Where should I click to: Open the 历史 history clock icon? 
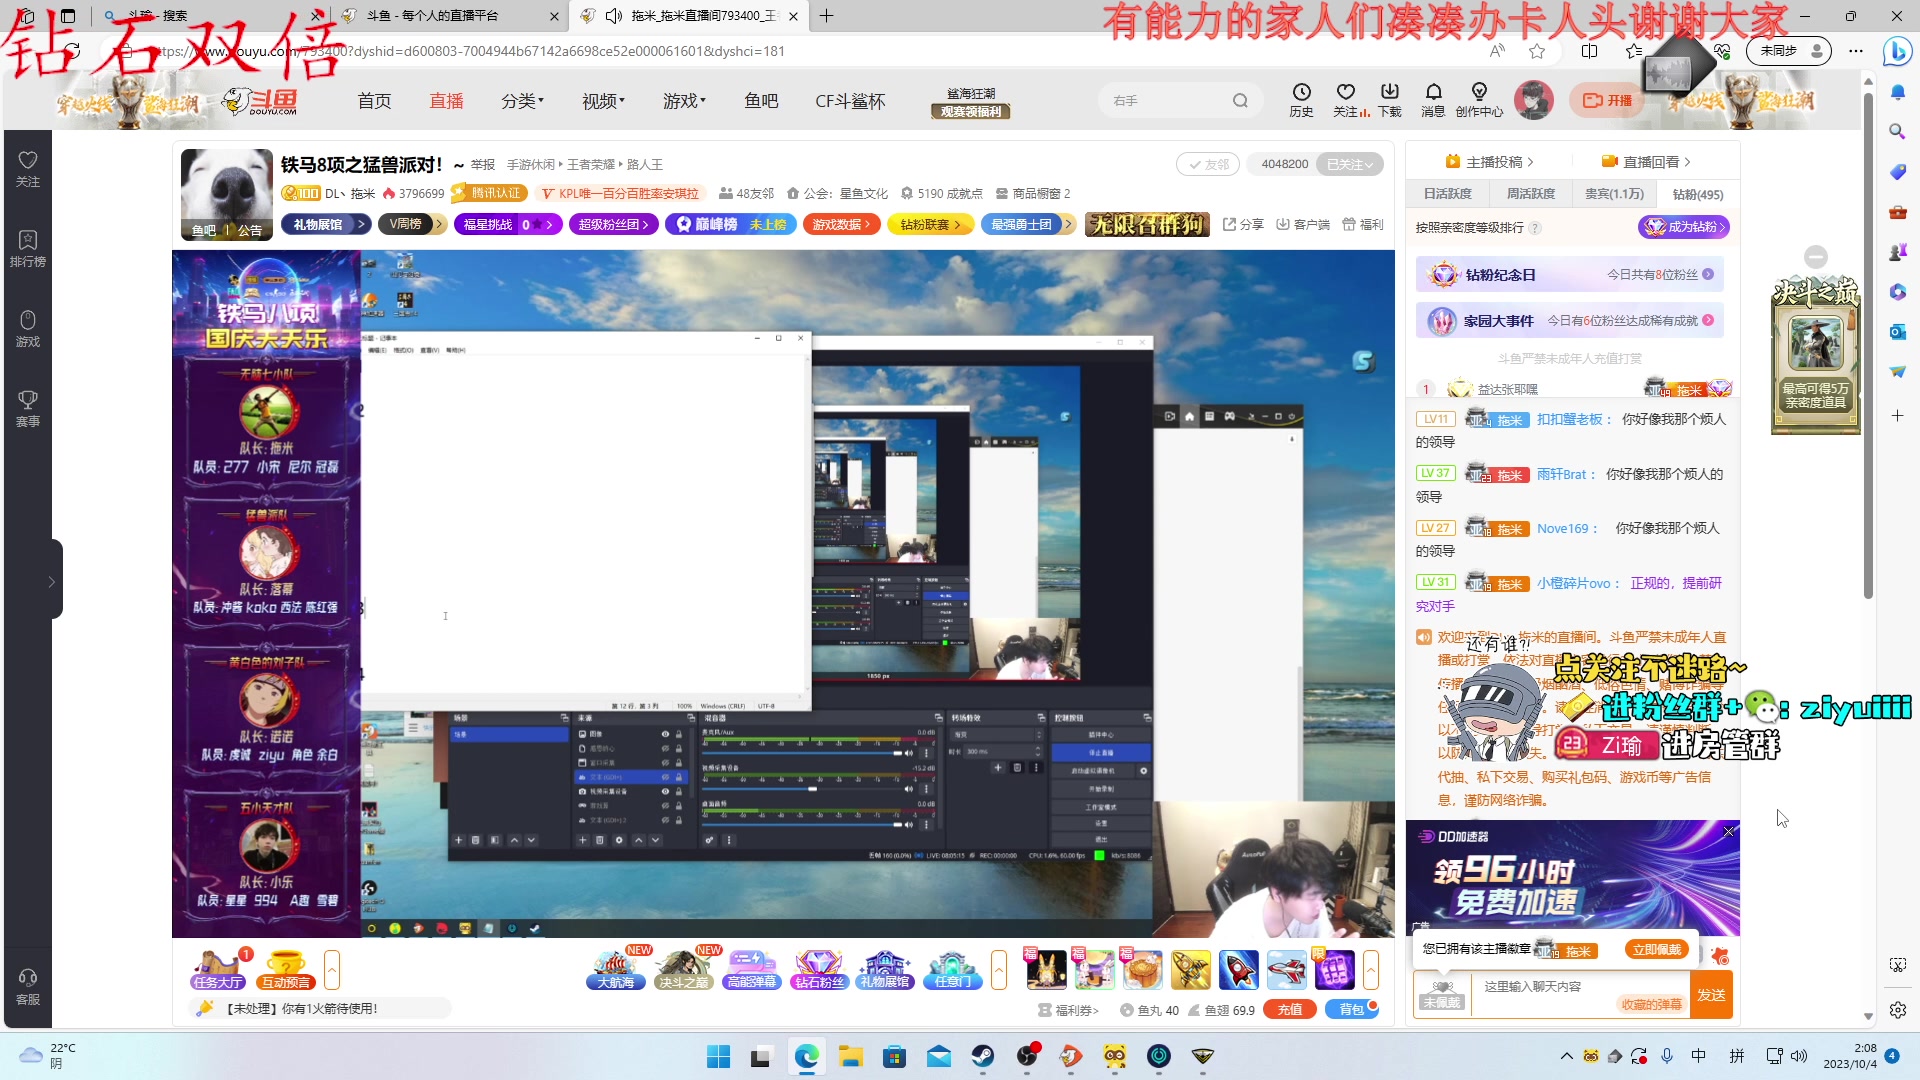(x=1301, y=99)
